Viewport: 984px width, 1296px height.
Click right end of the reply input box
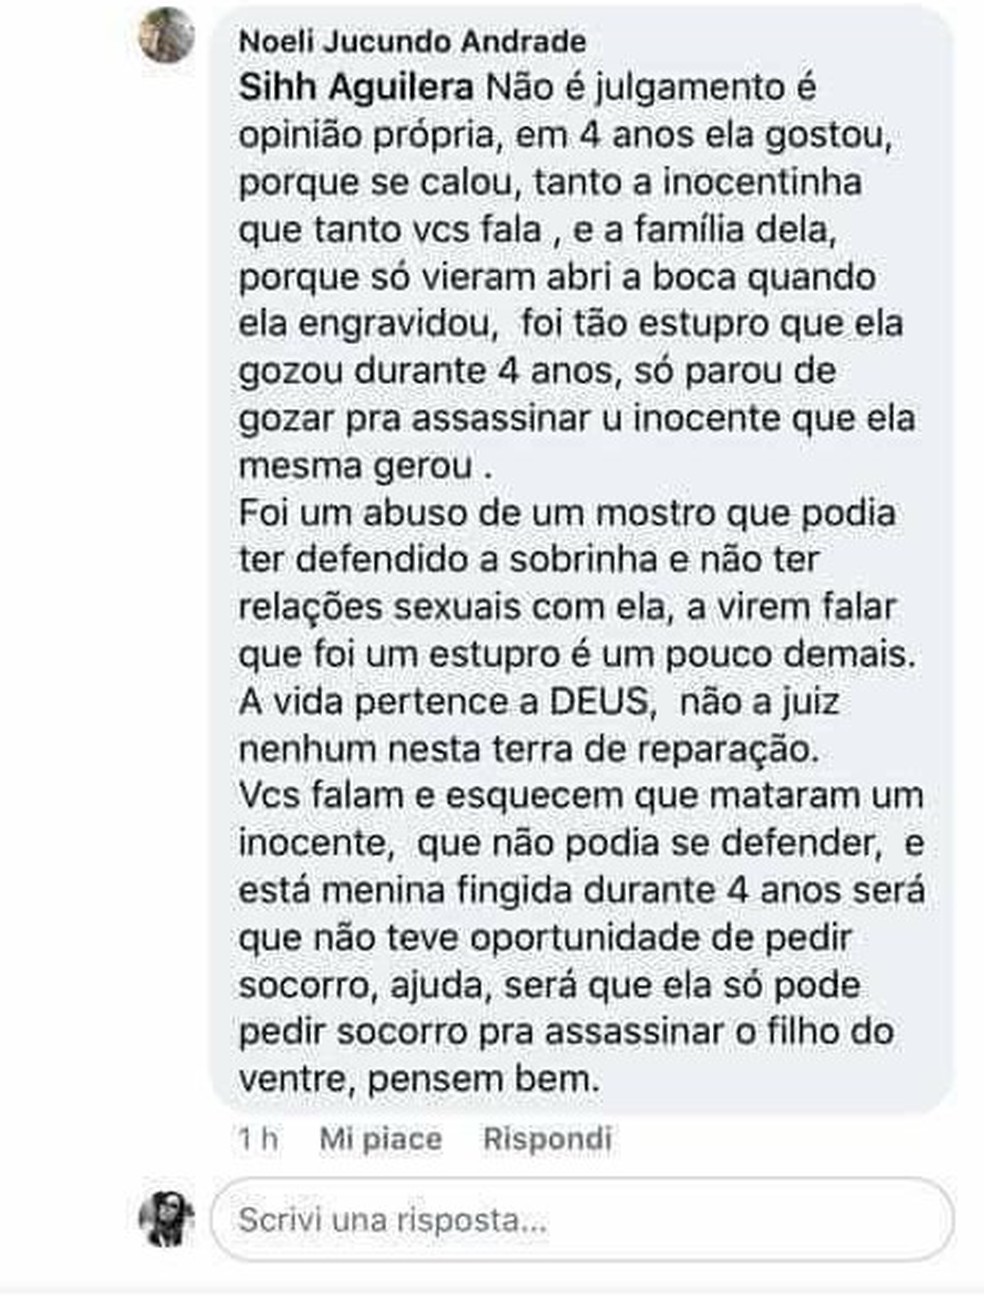920,1219
